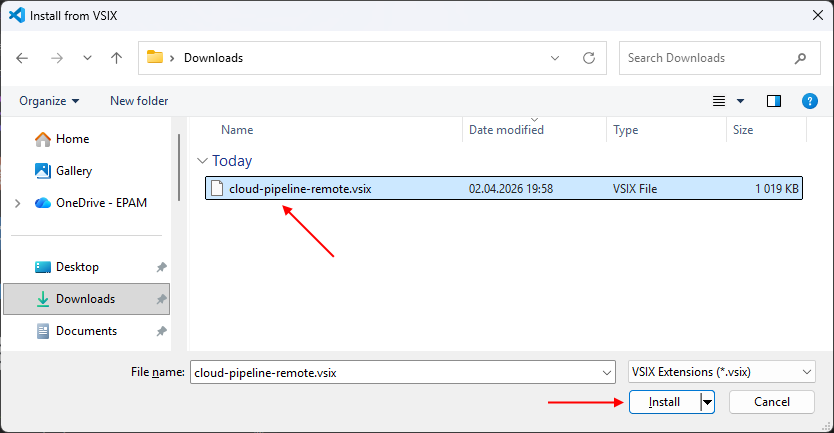
Task: Click the Up one level arrow
Action: (116, 58)
